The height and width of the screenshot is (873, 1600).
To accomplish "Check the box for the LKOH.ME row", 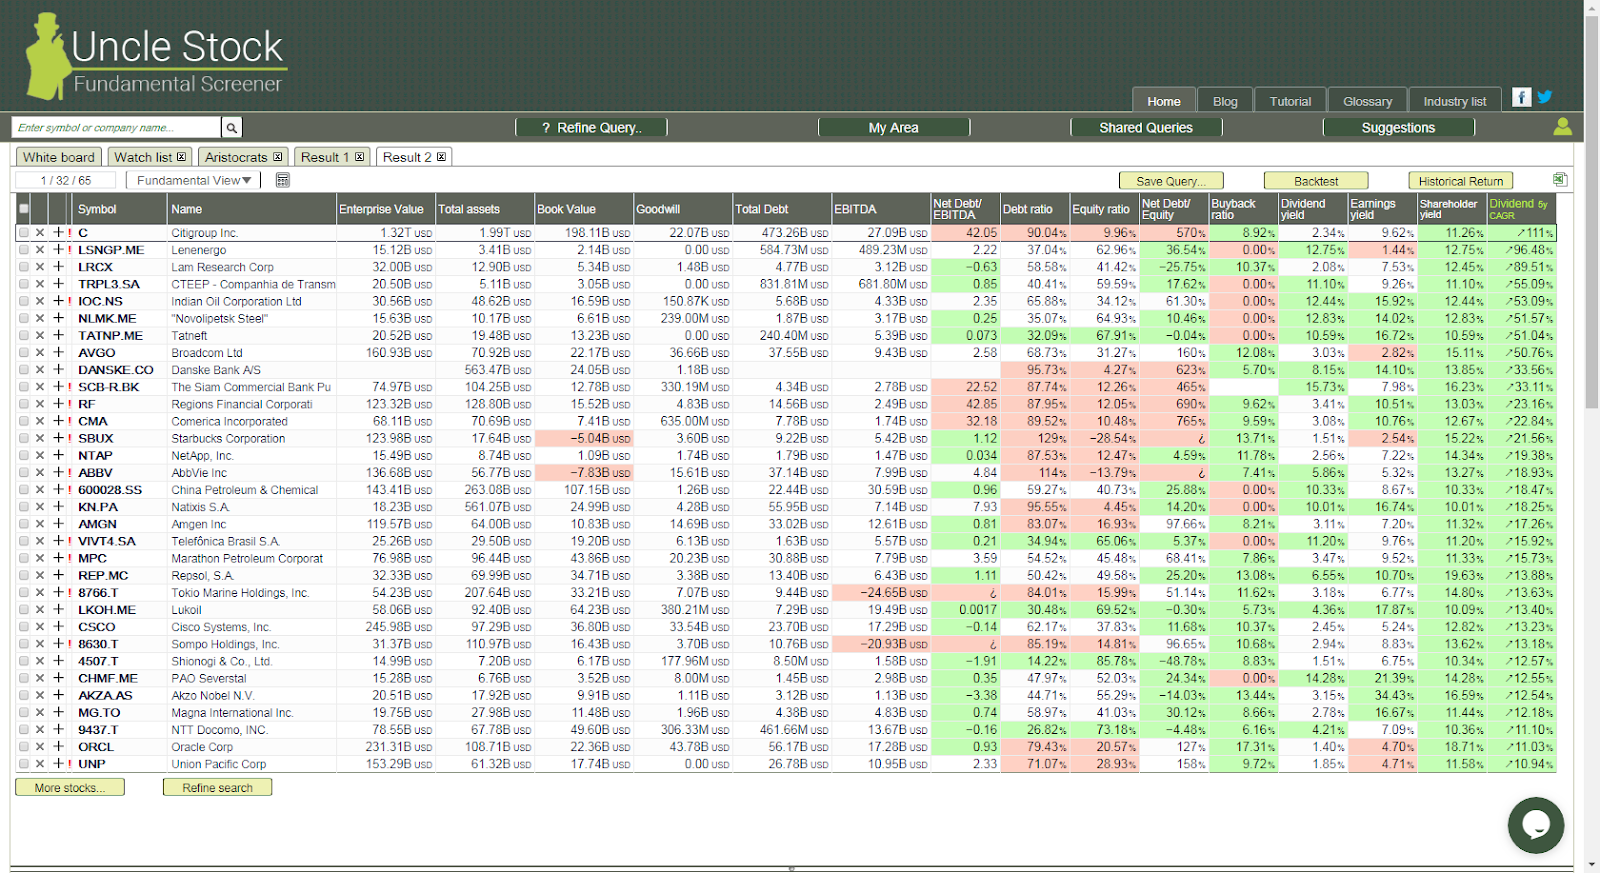I will [x=23, y=610].
